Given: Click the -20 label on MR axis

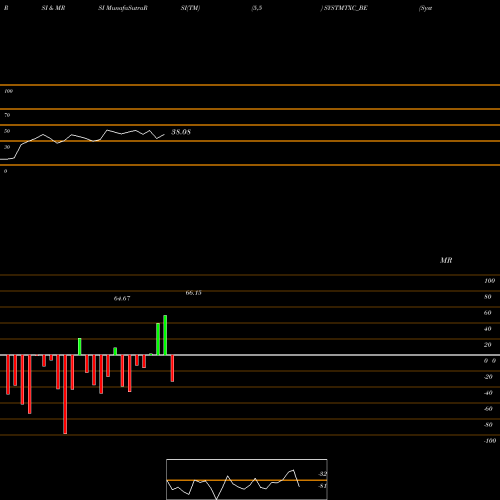Looking at the screenshot, I should pyautogui.click(x=488, y=377).
